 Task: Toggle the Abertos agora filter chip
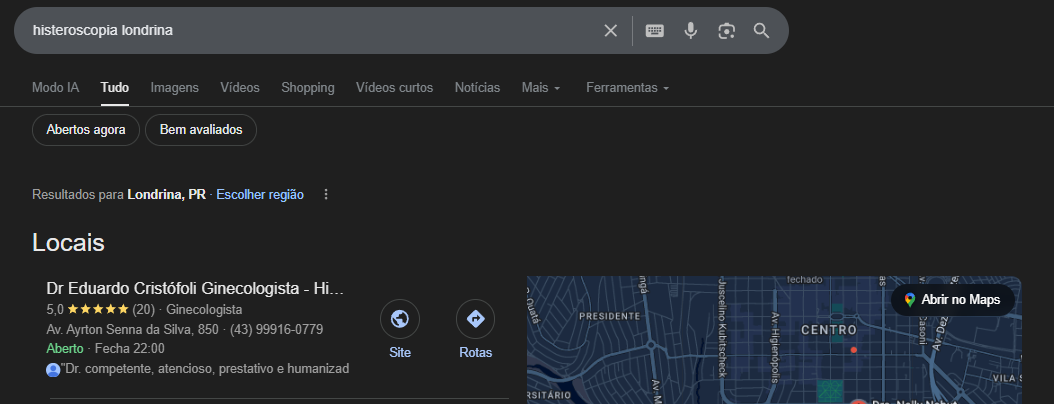point(86,130)
